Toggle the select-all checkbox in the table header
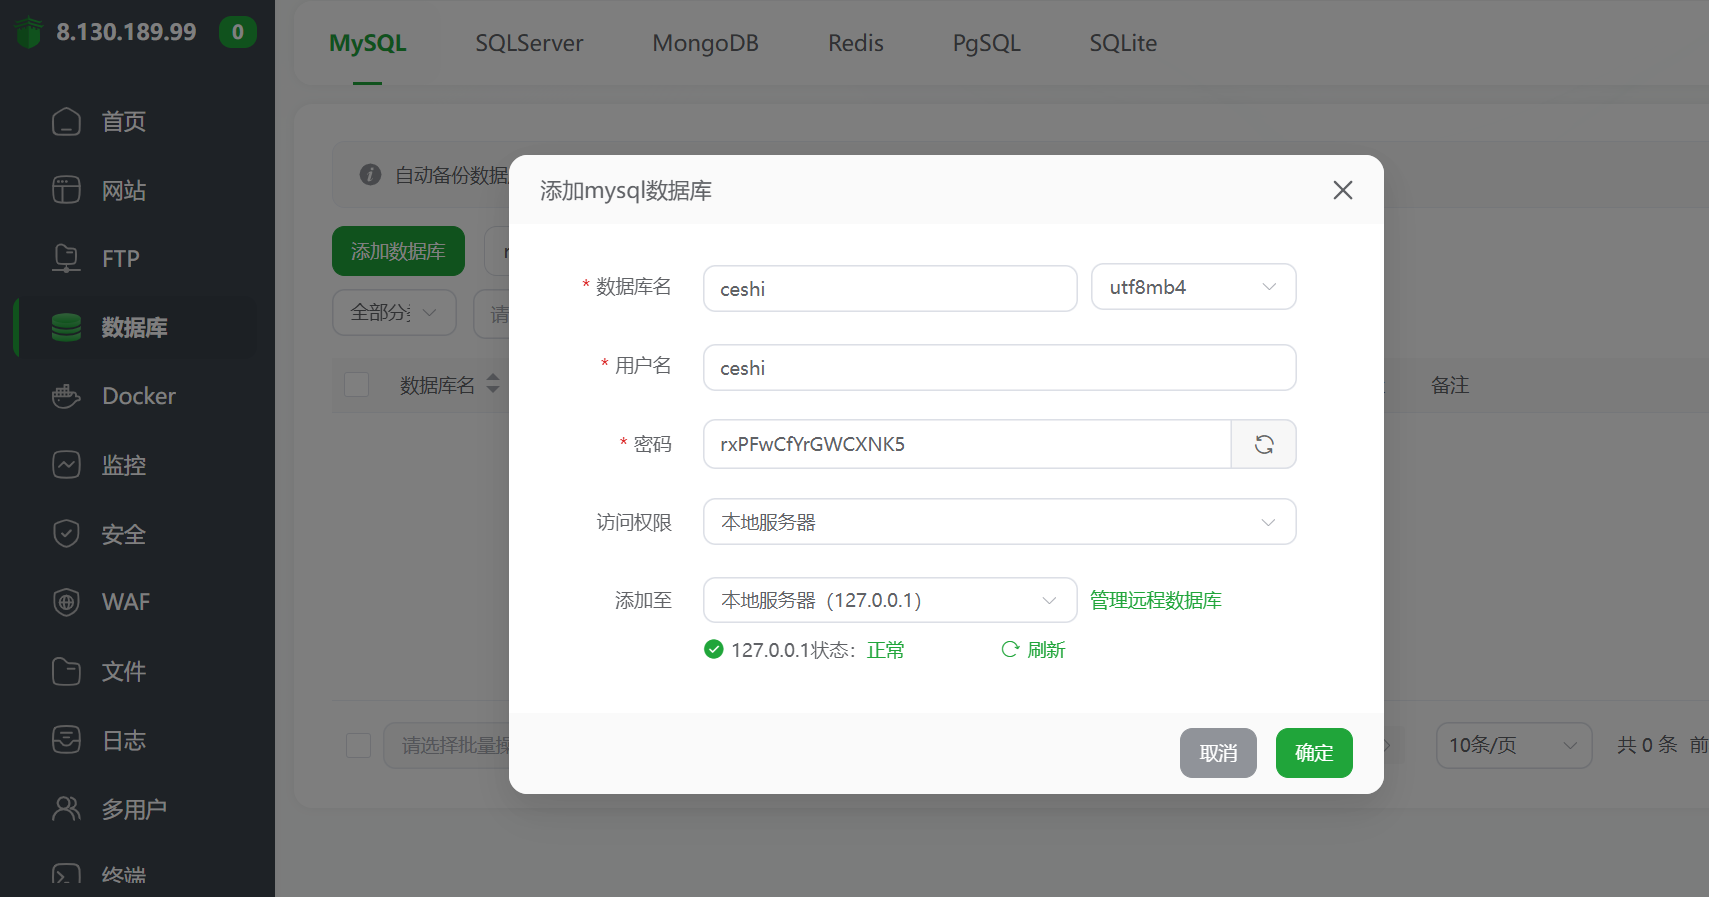Screen dimensions: 1709x897 357,384
